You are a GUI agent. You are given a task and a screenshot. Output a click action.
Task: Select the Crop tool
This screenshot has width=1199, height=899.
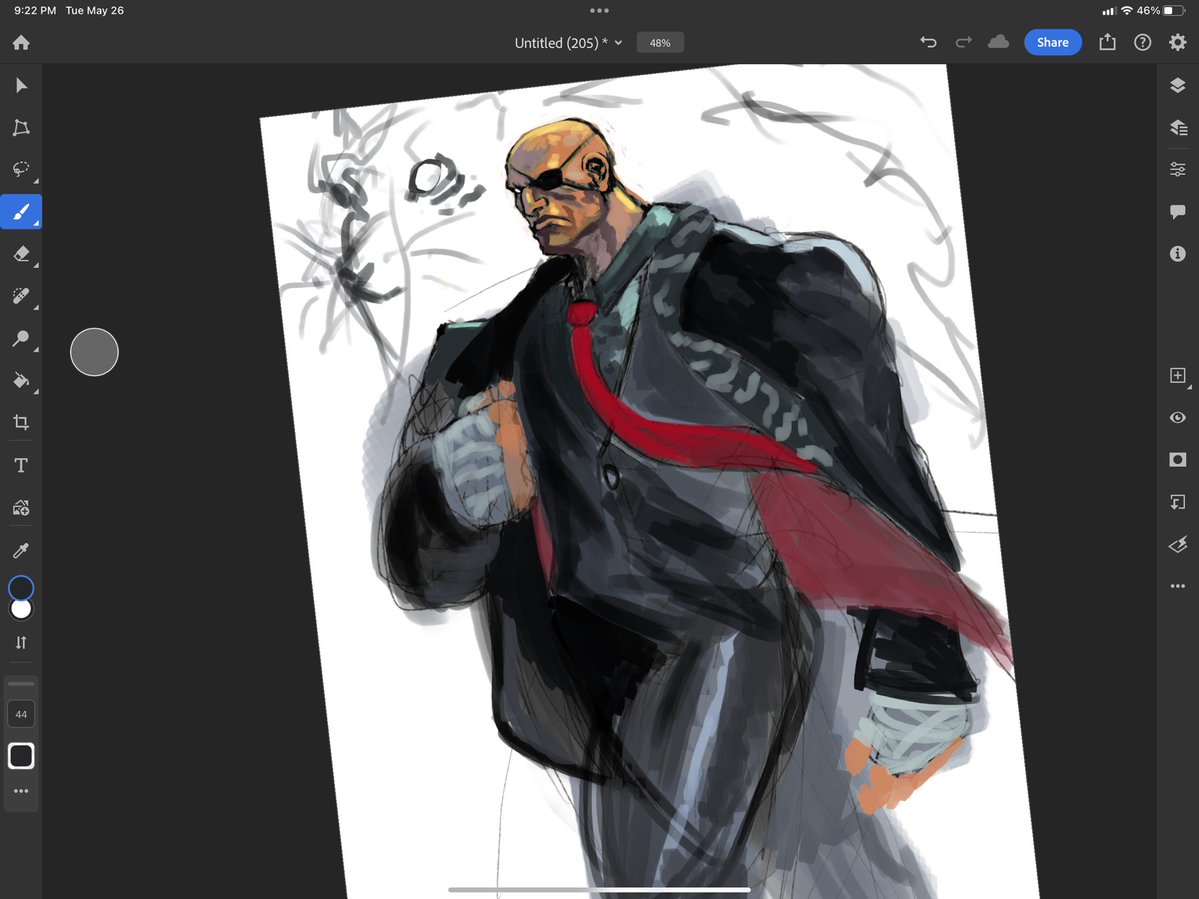click(x=21, y=422)
